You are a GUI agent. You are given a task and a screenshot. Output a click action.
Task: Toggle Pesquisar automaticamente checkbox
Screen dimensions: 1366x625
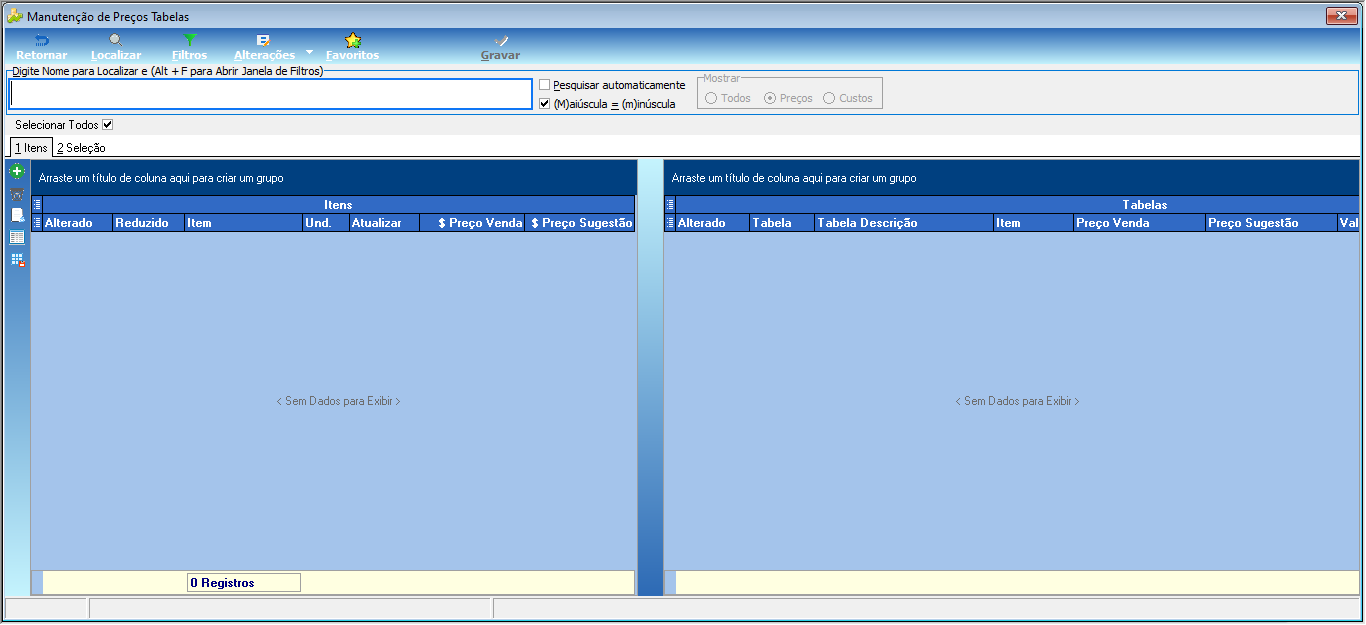(x=545, y=85)
